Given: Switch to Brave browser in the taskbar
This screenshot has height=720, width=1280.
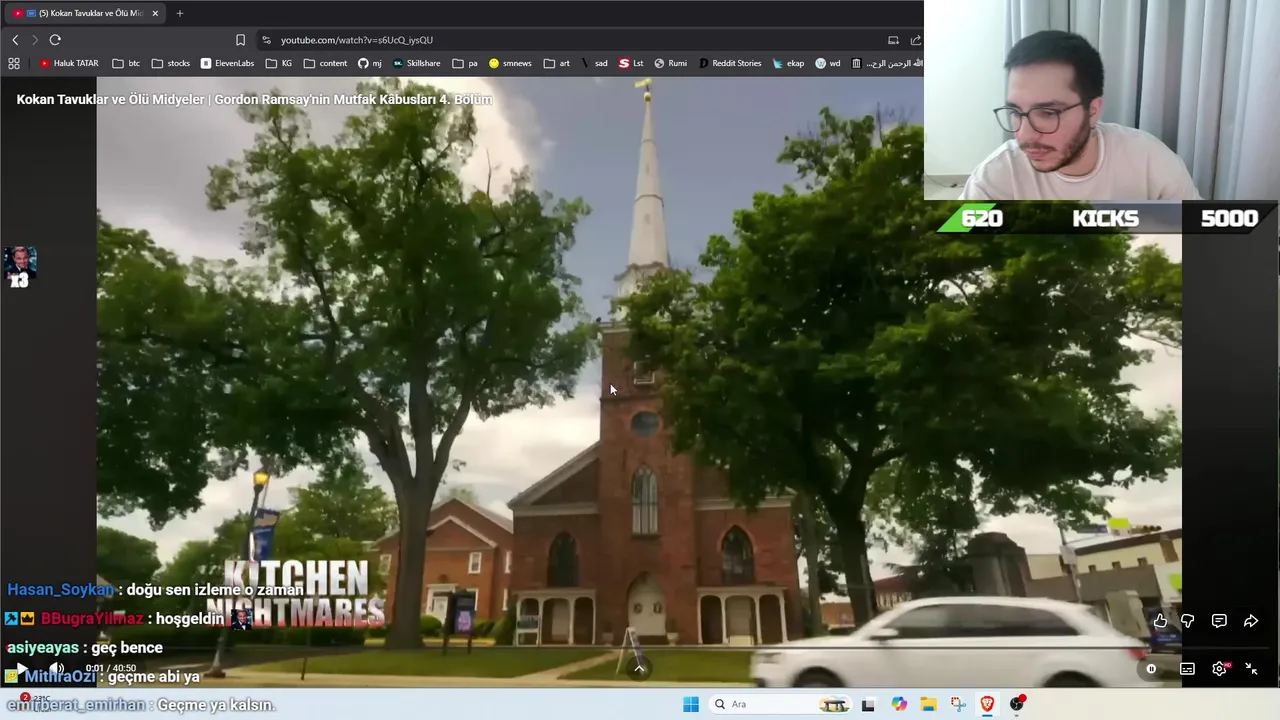Looking at the screenshot, I should pos(987,704).
